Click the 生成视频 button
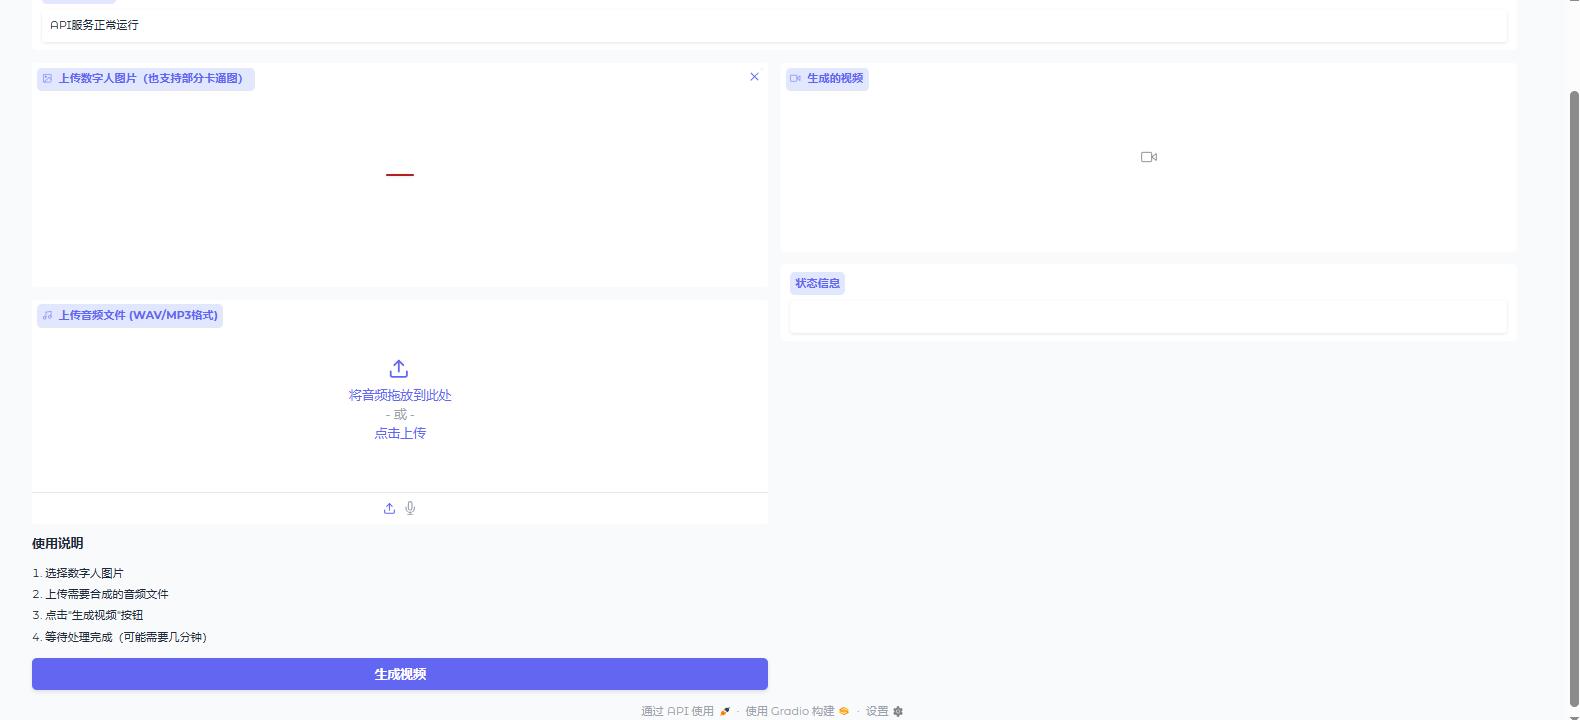Image resolution: width=1580 pixels, height=720 pixels. pos(400,674)
